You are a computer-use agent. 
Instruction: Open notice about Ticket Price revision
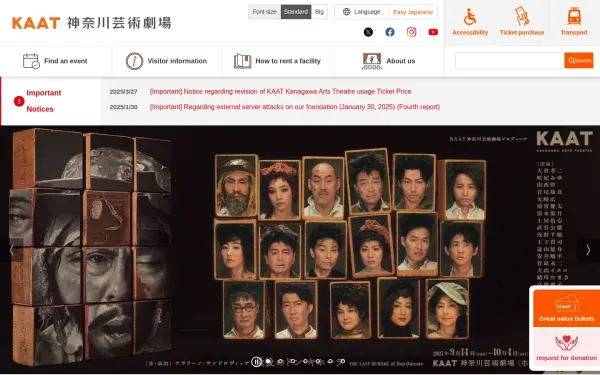[x=280, y=91]
